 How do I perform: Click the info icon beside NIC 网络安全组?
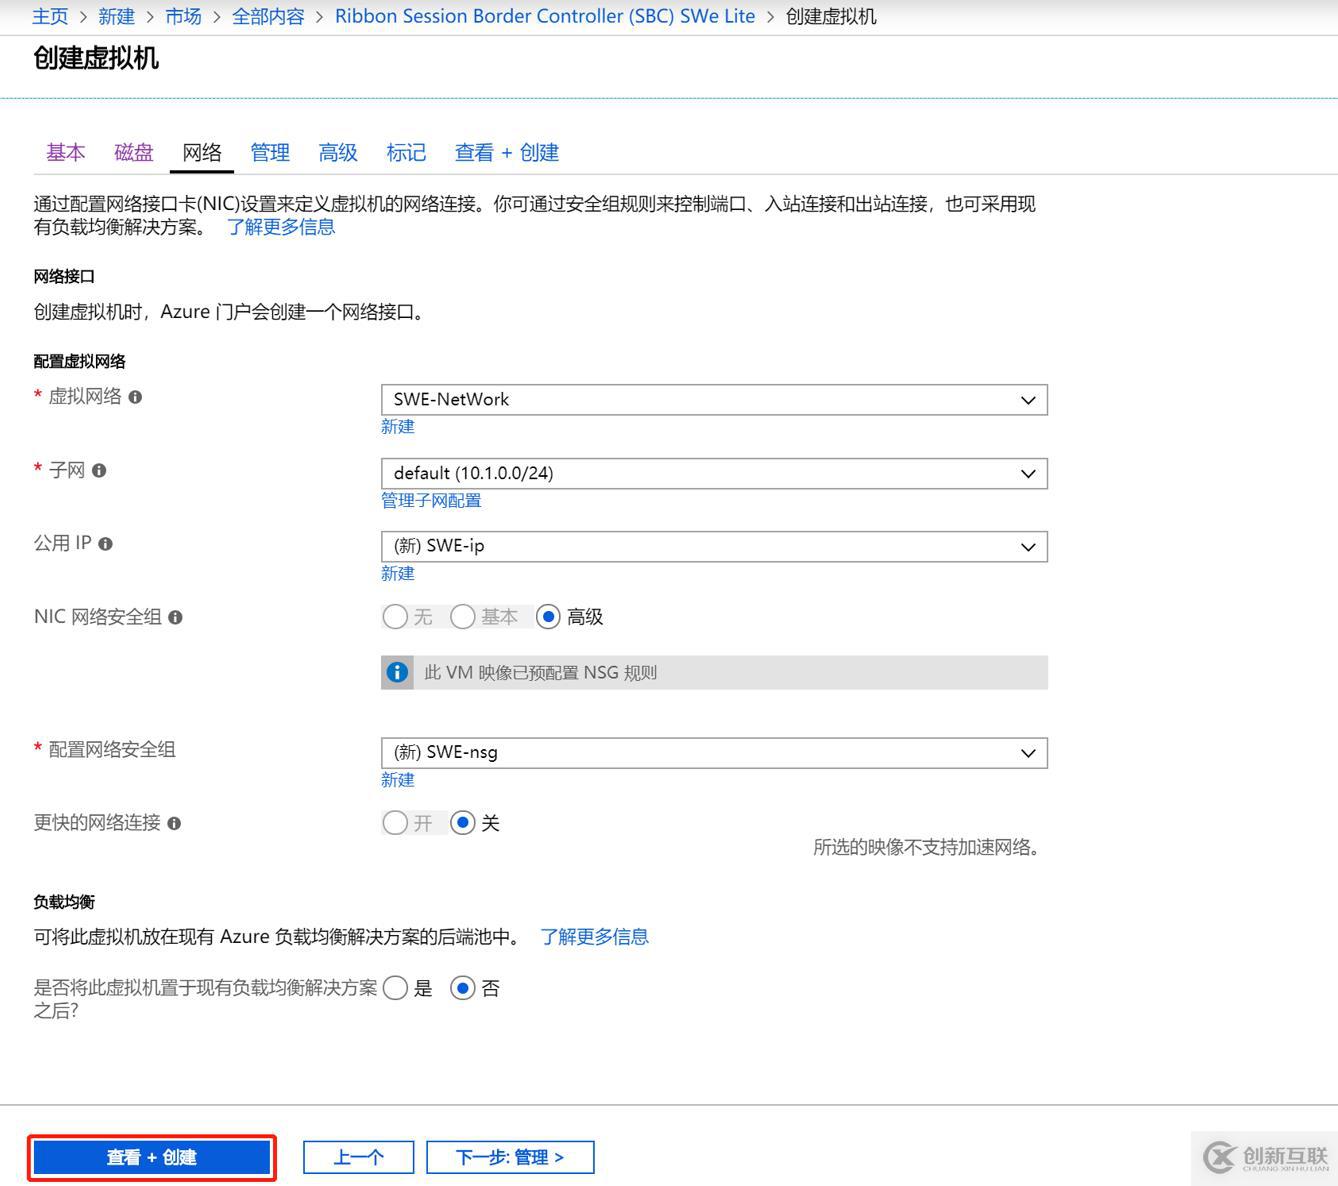[x=176, y=617]
